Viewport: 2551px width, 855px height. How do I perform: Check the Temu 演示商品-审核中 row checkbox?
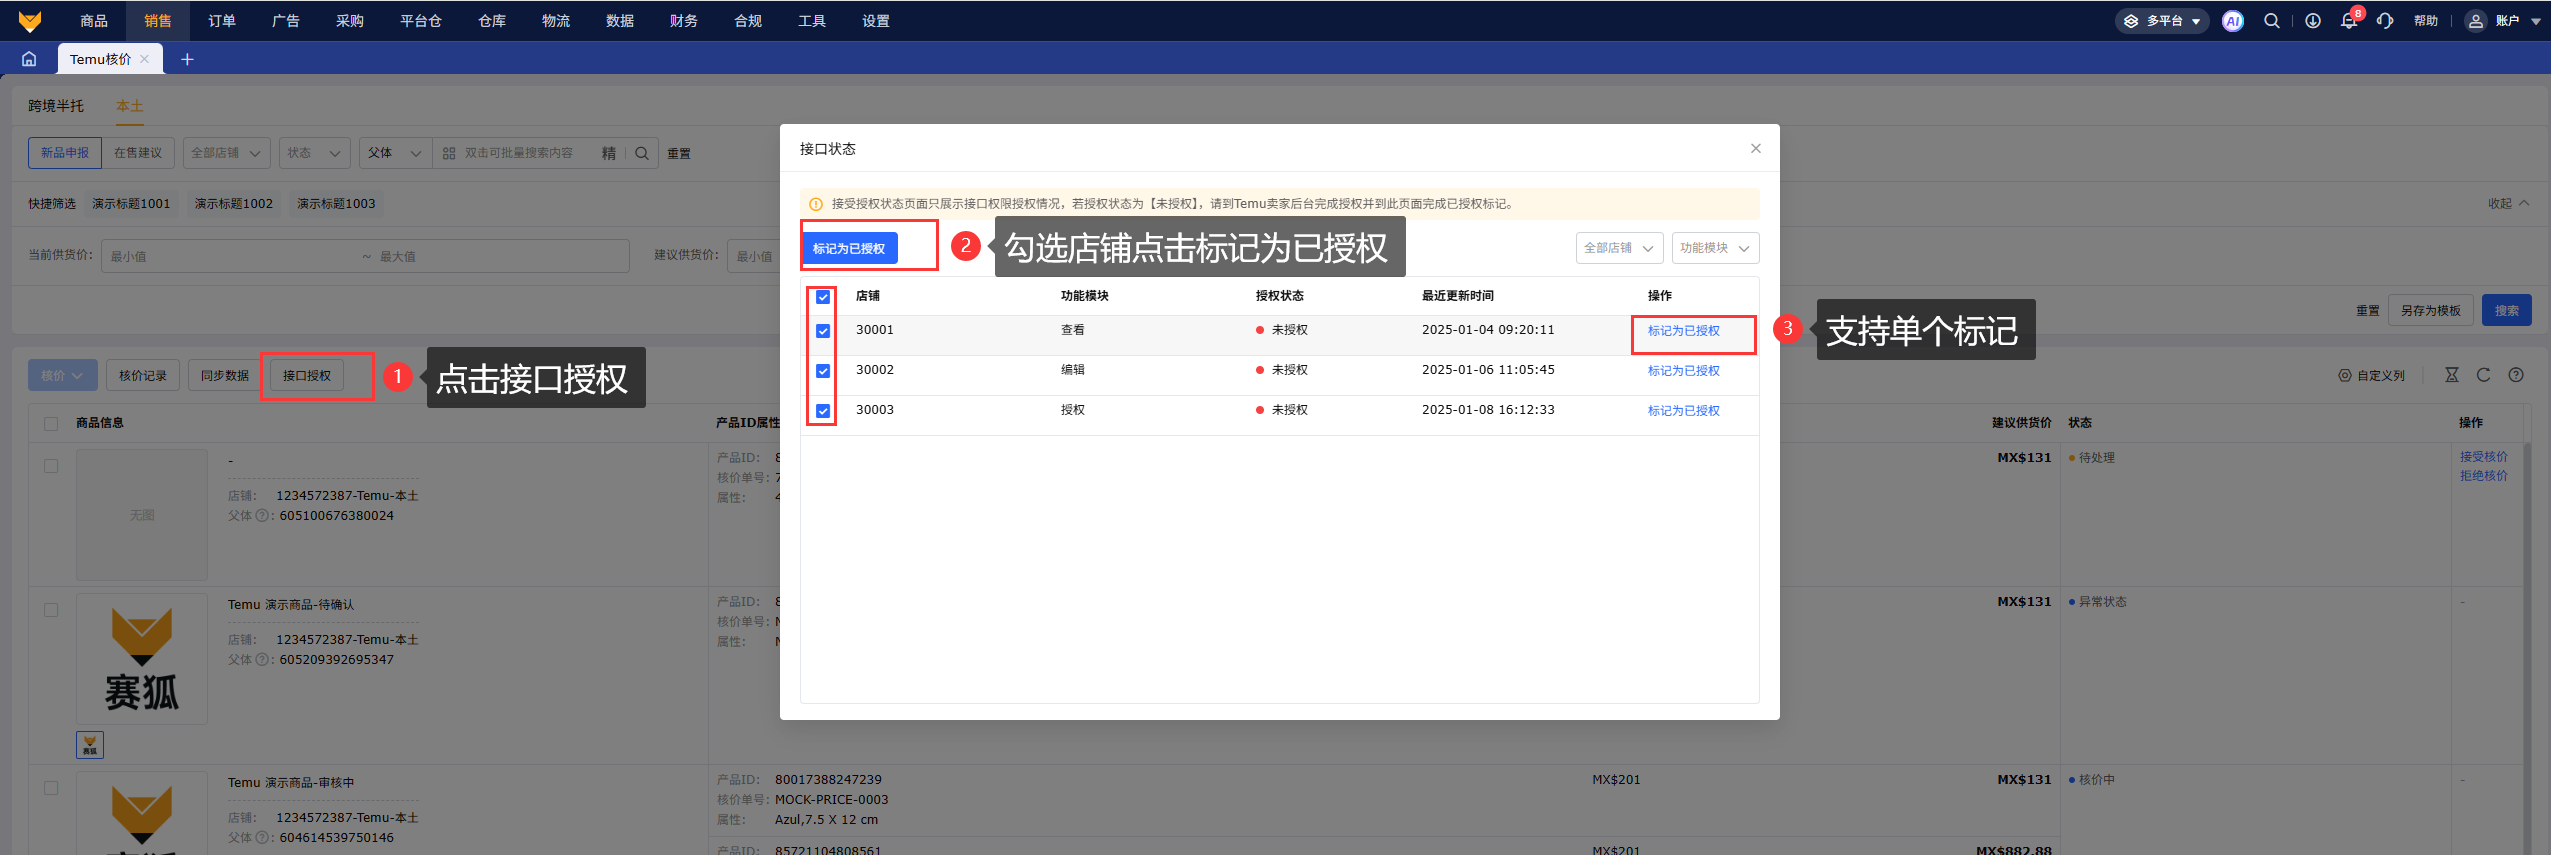point(51,788)
